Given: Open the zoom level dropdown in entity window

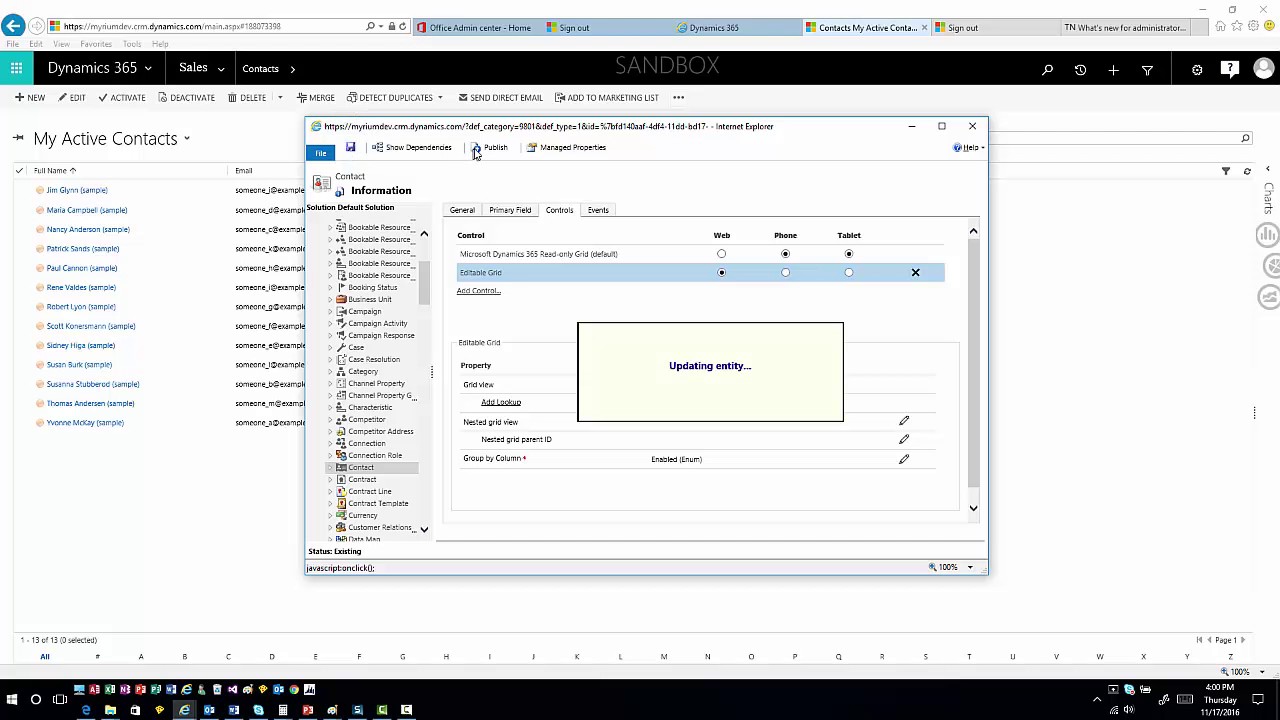Looking at the screenshot, I should (969, 568).
